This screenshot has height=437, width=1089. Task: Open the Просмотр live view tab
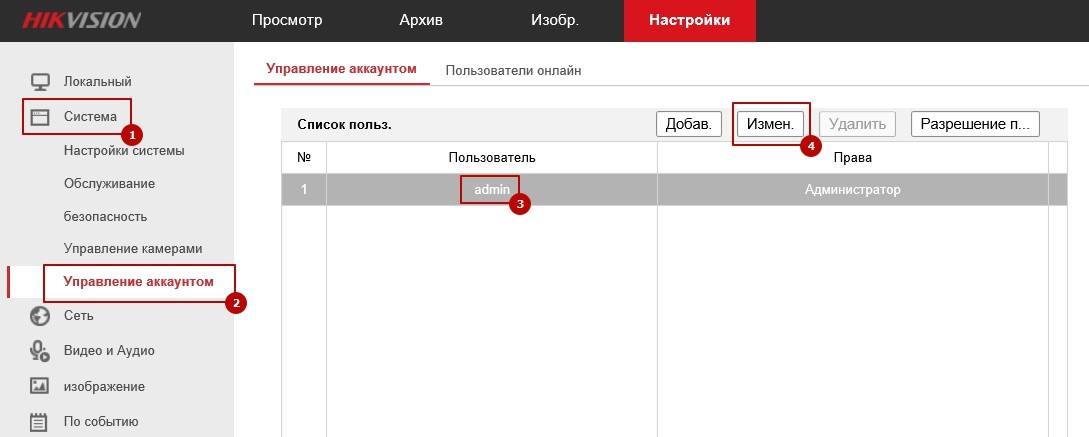tap(286, 20)
